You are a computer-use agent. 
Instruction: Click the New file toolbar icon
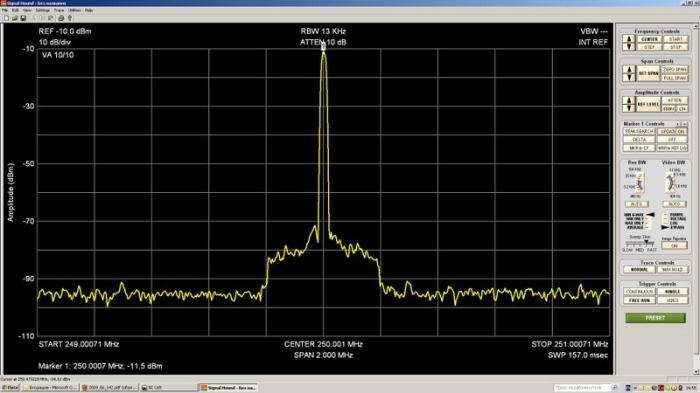(x=6, y=18)
